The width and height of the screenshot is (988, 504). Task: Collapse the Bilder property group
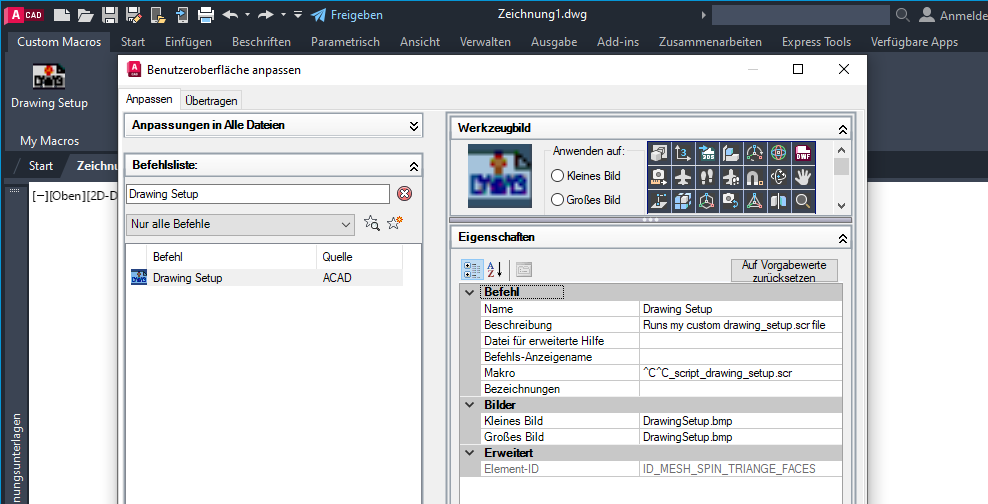pyautogui.click(x=469, y=404)
